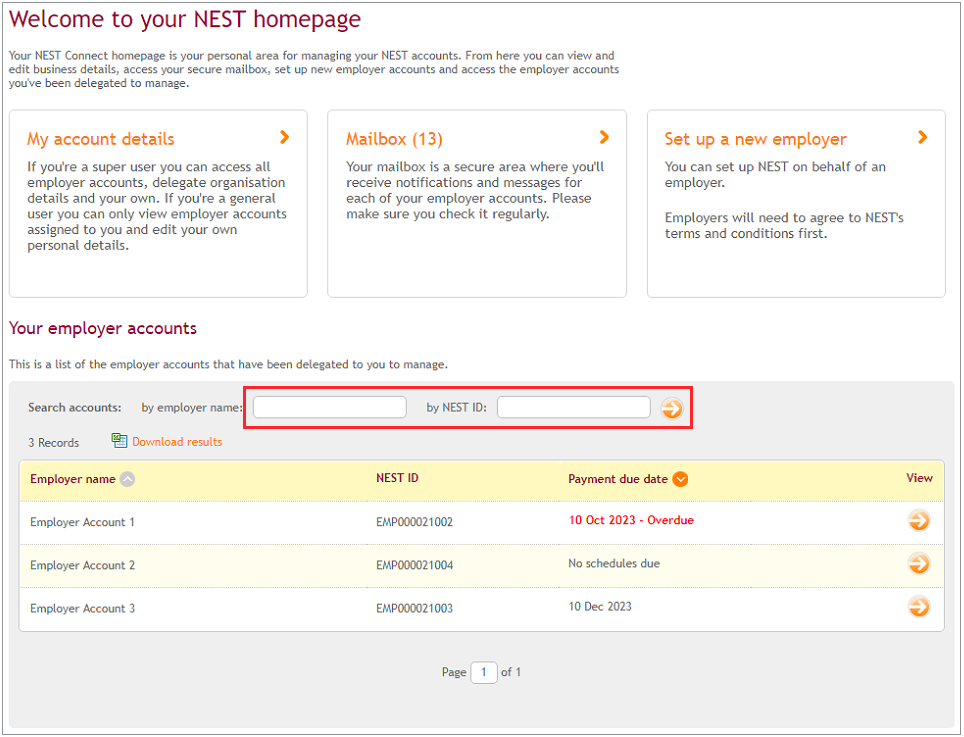Open Employer Account 1 view arrow
Screen dimensions: 964x737
[x=919, y=521]
